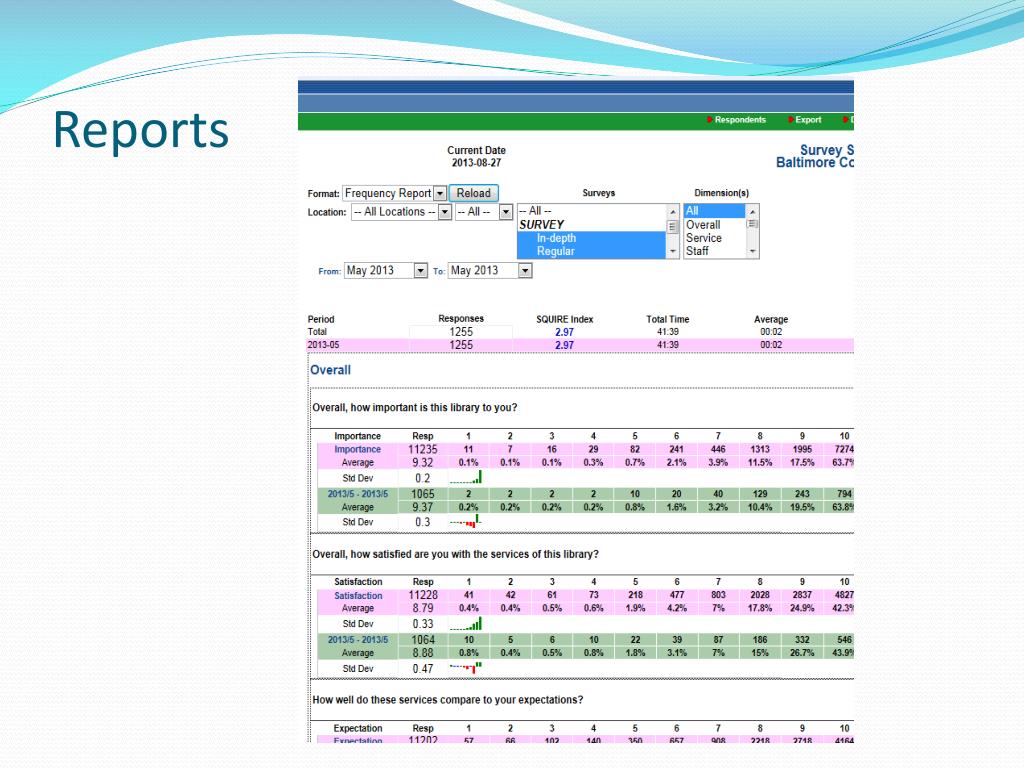The image size is (1024, 768).
Task: Click Importance responses value 11235
Action: click(423, 449)
